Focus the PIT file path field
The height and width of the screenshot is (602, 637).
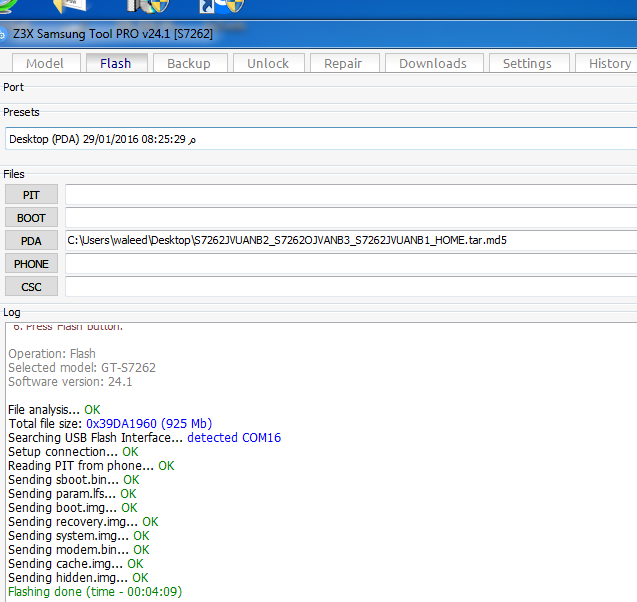(x=351, y=195)
